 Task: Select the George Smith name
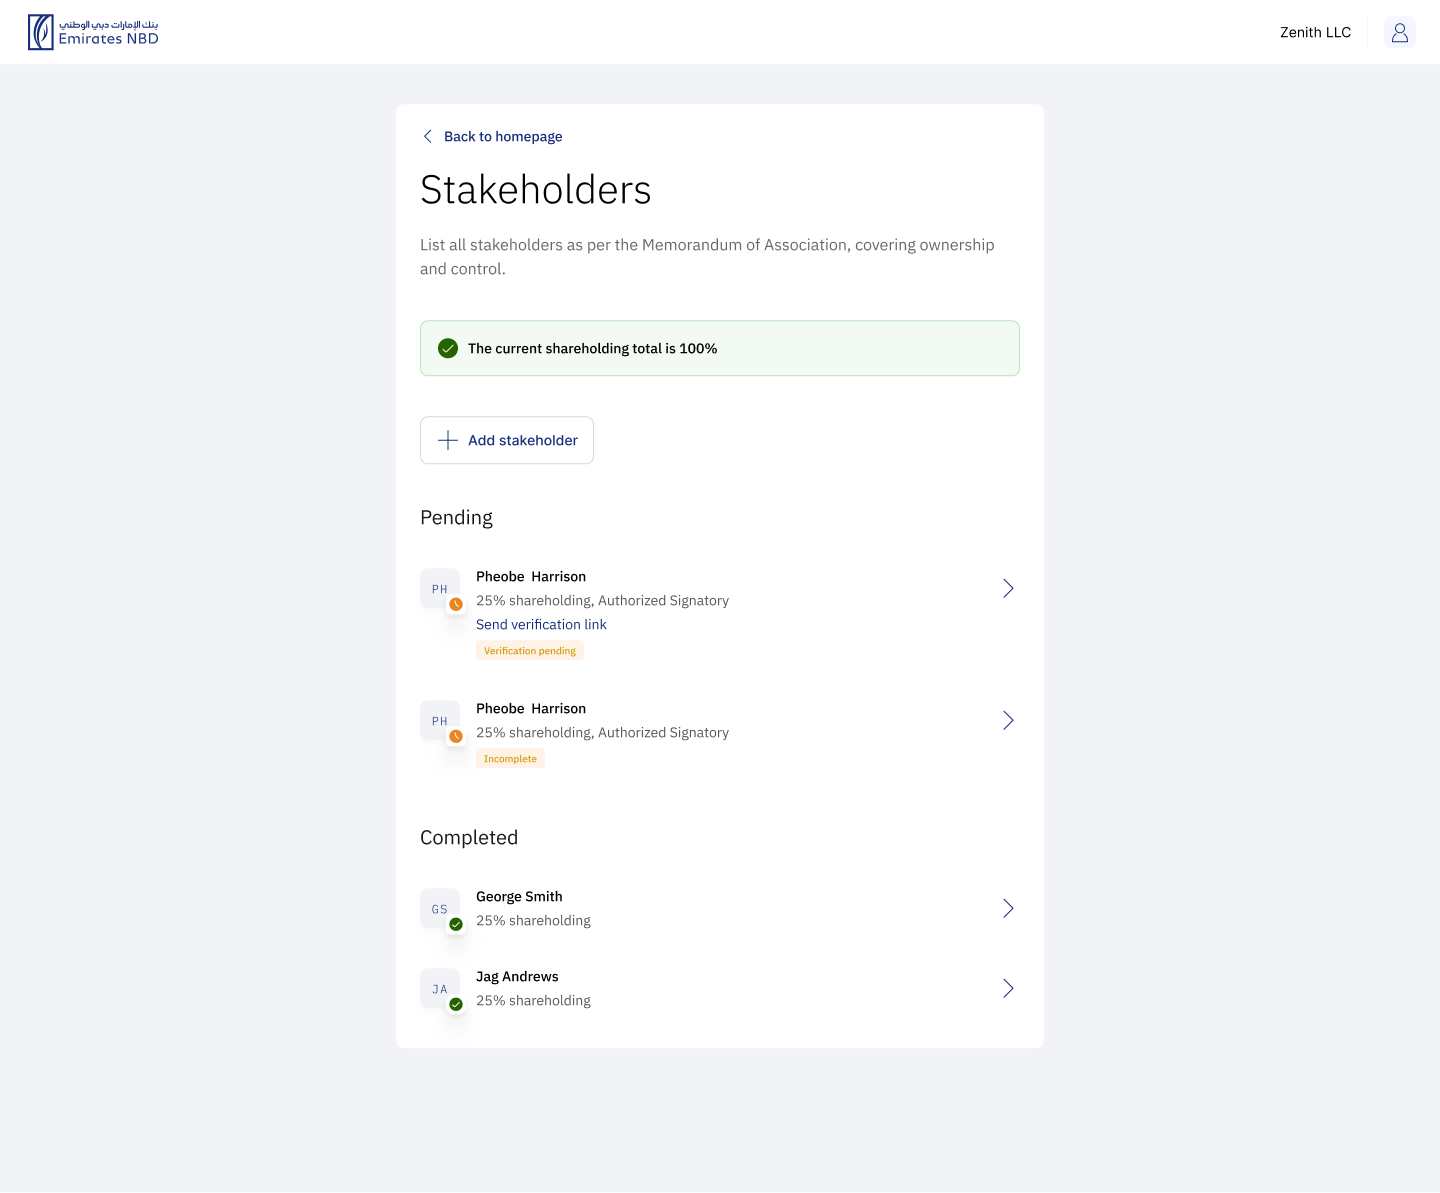[x=519, y=896]
